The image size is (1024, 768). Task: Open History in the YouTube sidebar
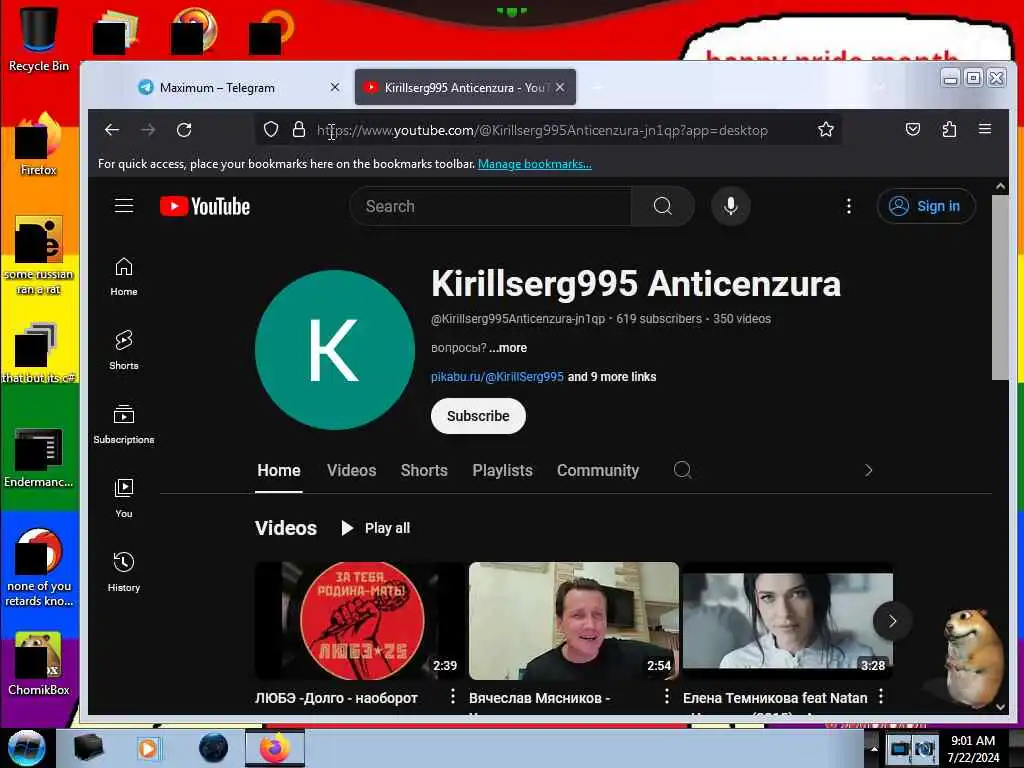(x=124, y=573)
